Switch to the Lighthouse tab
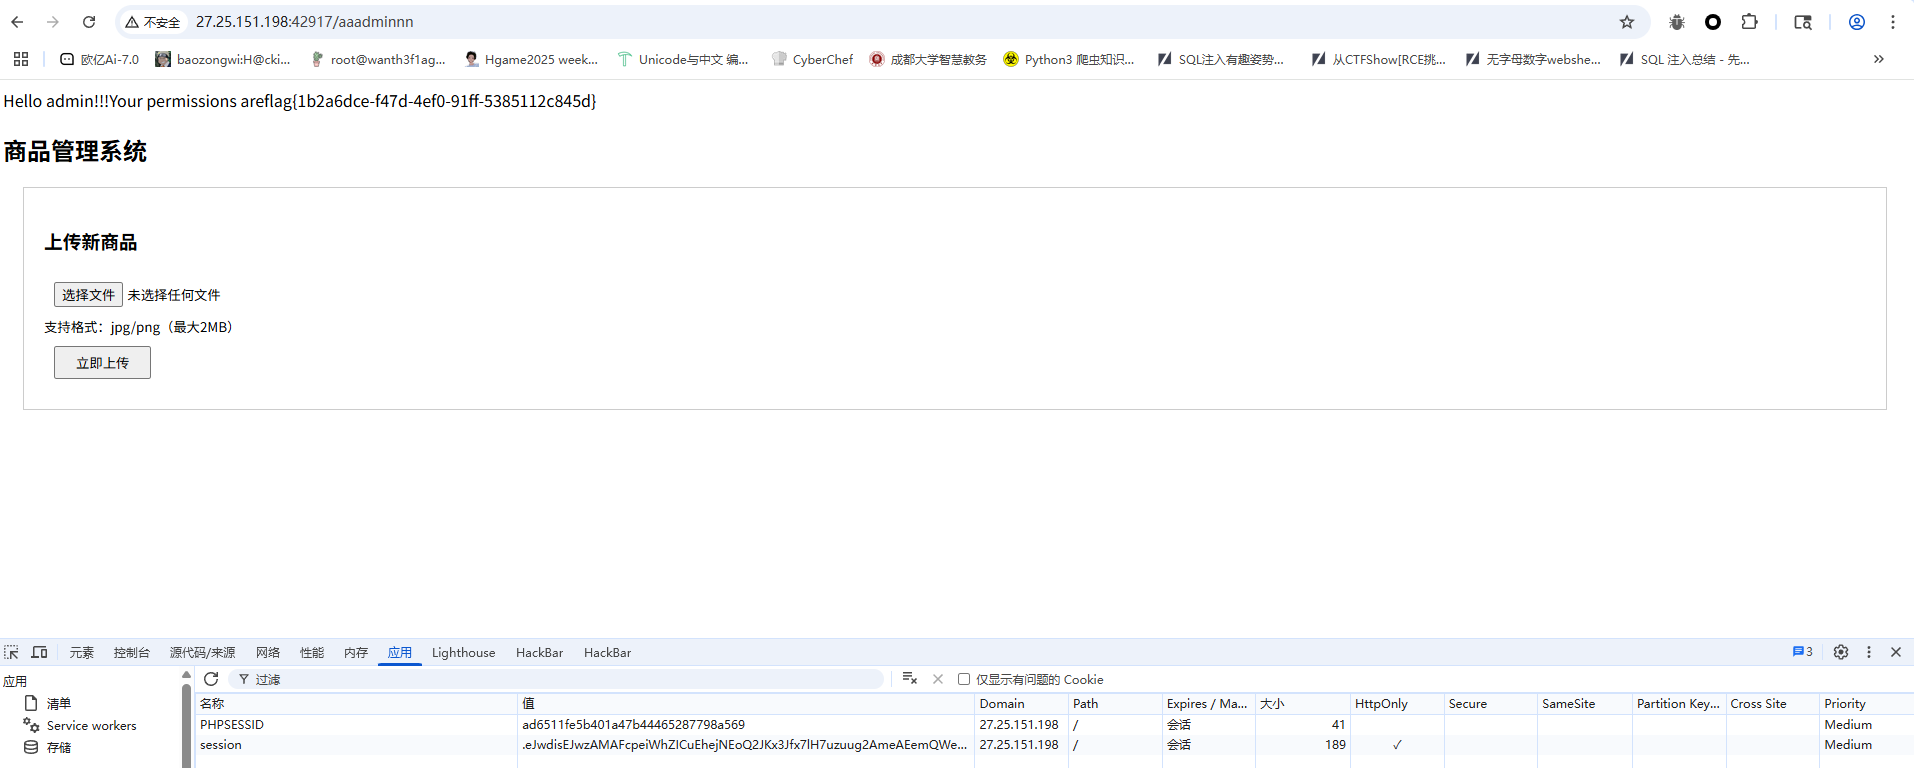 click(463, 653)
